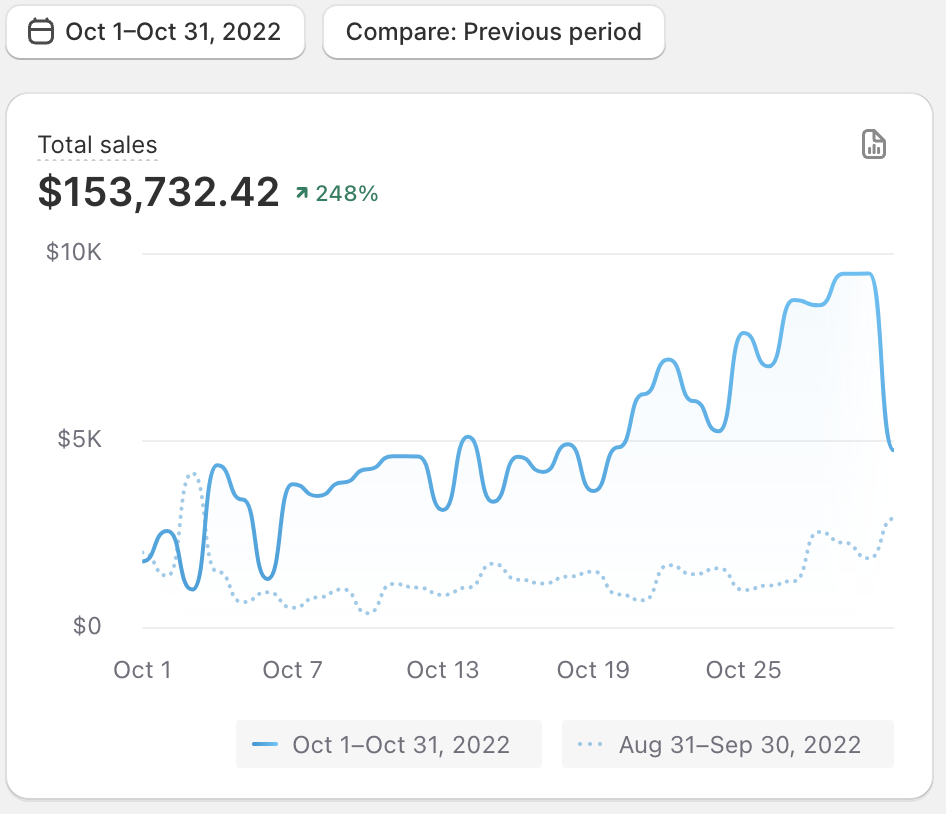
Task: Toggle the Oct 1–Oct 31, 2022 legend series
Action: pyautogui.click(x=389, y=744)
